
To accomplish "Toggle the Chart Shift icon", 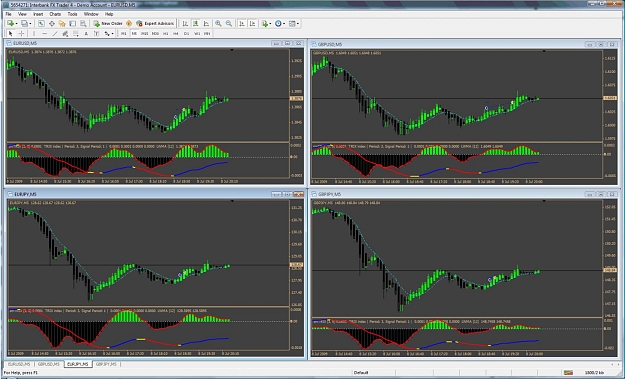I will pyautogui.click(x=252, y=24).
